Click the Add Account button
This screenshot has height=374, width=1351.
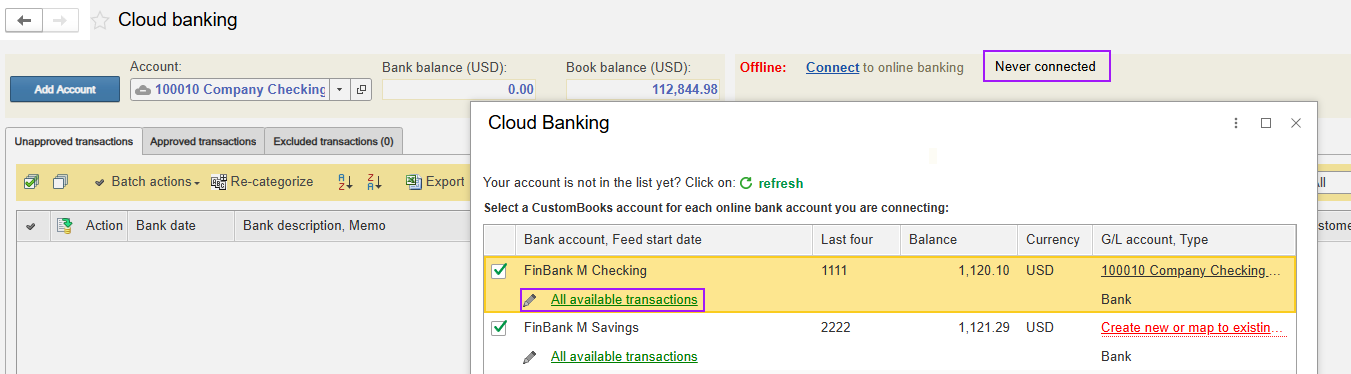pos(65,89)
